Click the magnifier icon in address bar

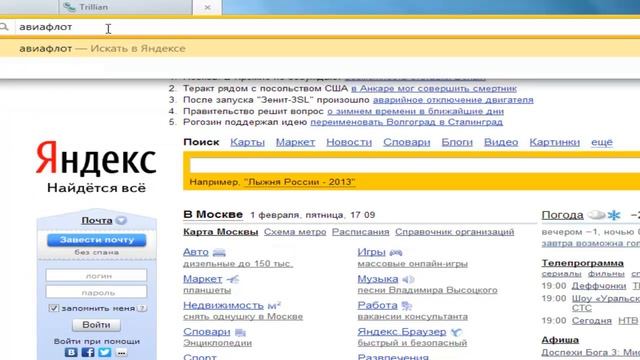coord(4,27)
